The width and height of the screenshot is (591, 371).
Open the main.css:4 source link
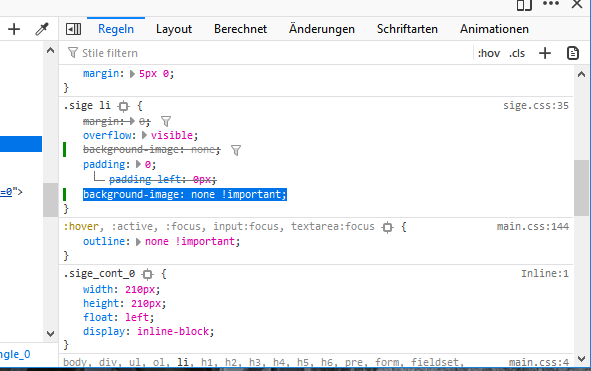539,362
